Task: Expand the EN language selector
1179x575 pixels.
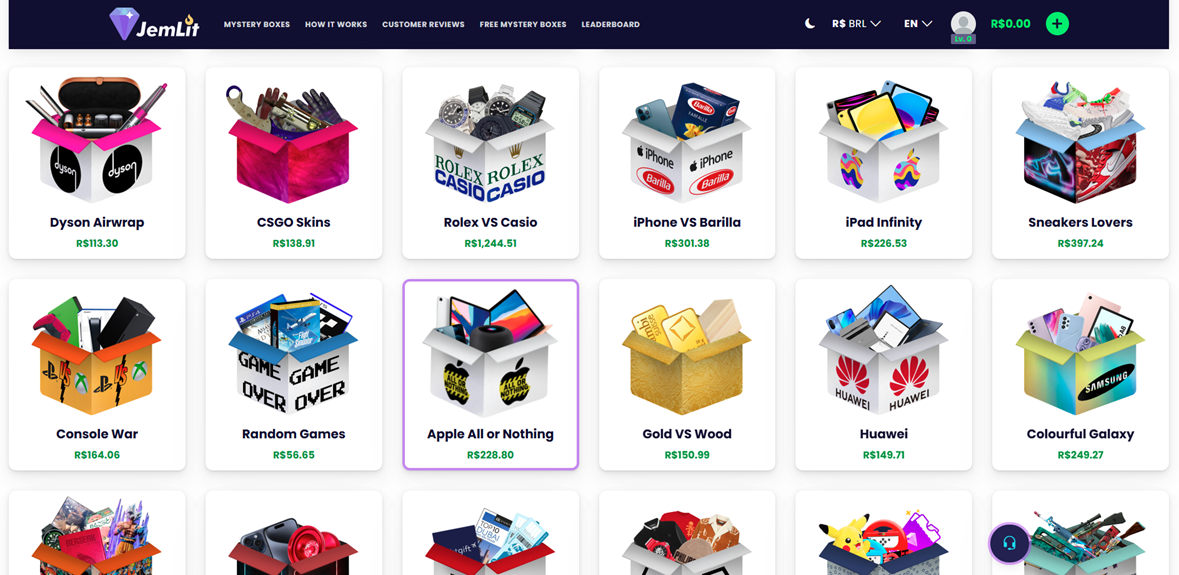Action: click(x=918, y=24)
